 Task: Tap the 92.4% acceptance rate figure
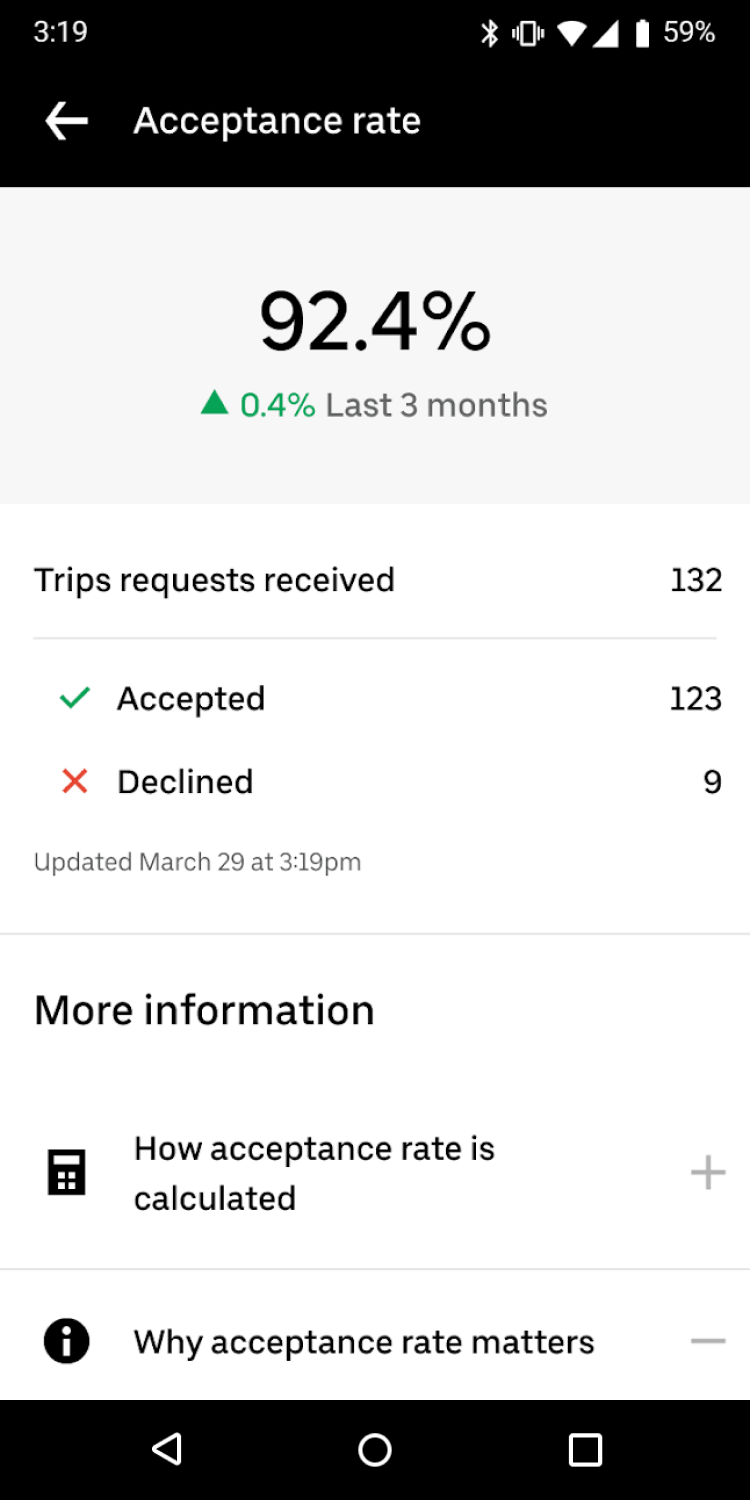(x=375, y=322)
